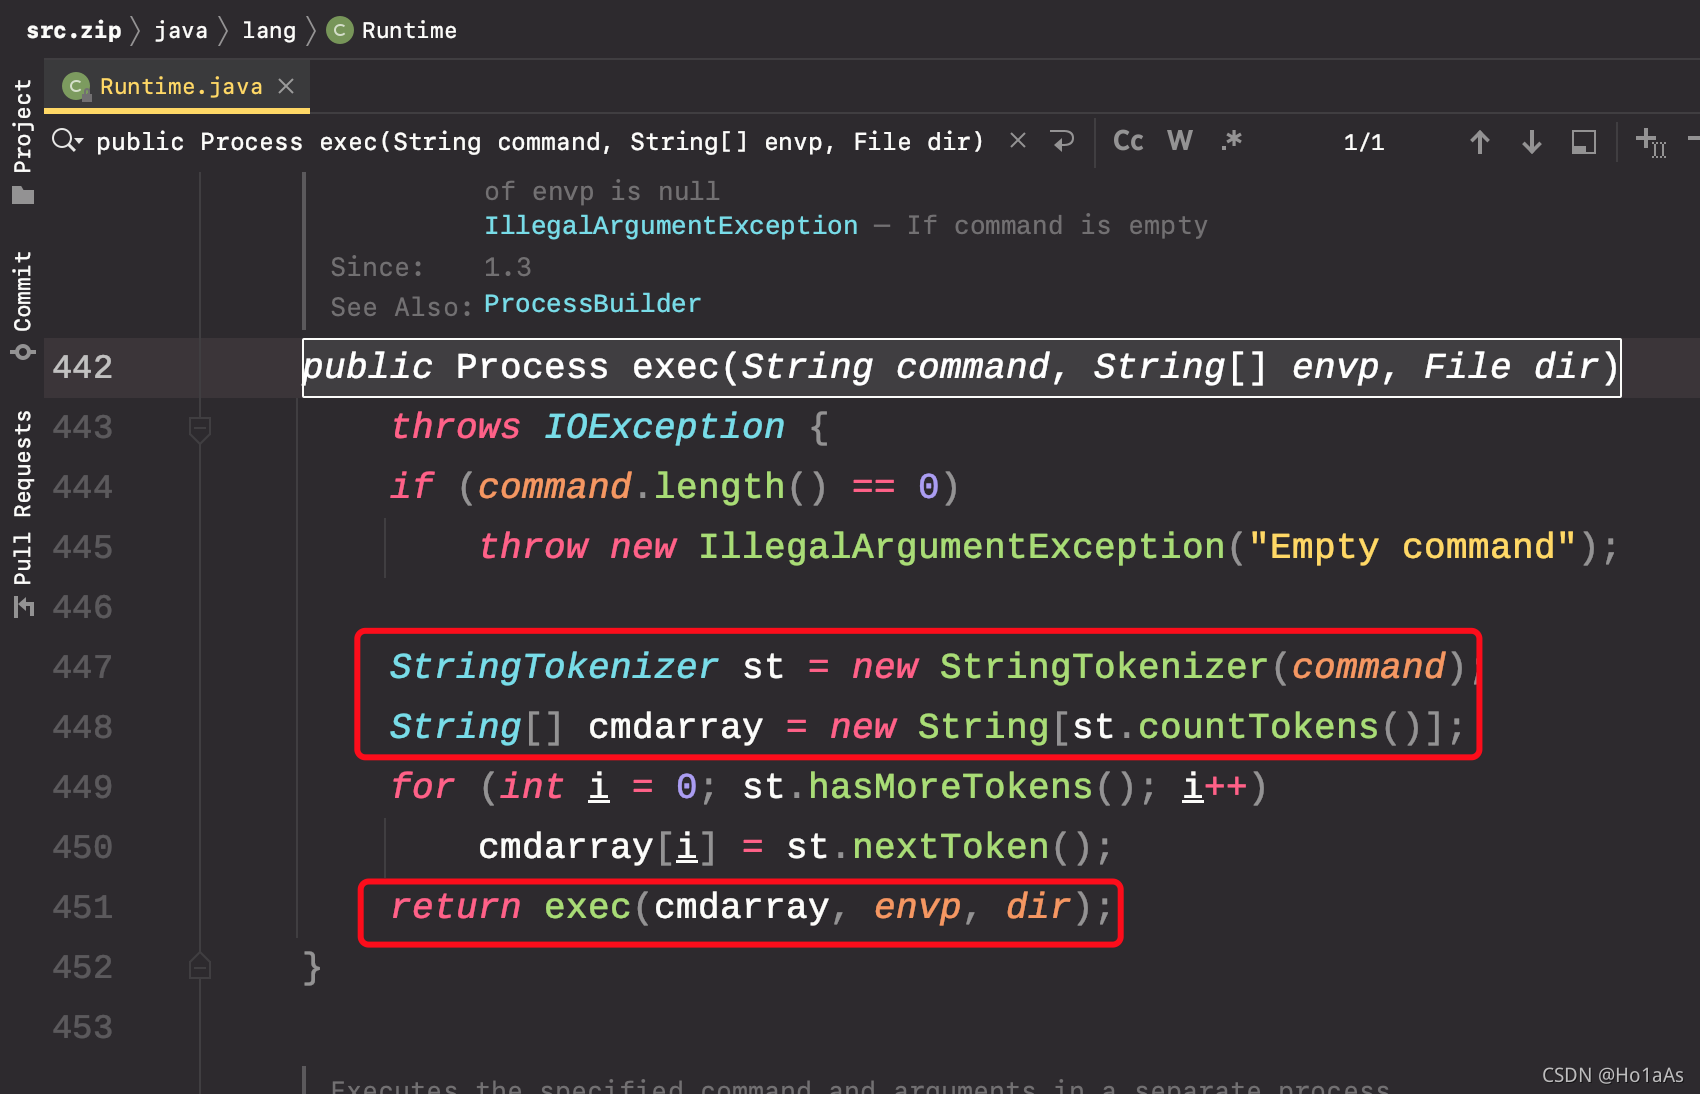Clear the find bar search text
The height and width of the screenshot is (1094, 1700).
(x=1018, y=141)
